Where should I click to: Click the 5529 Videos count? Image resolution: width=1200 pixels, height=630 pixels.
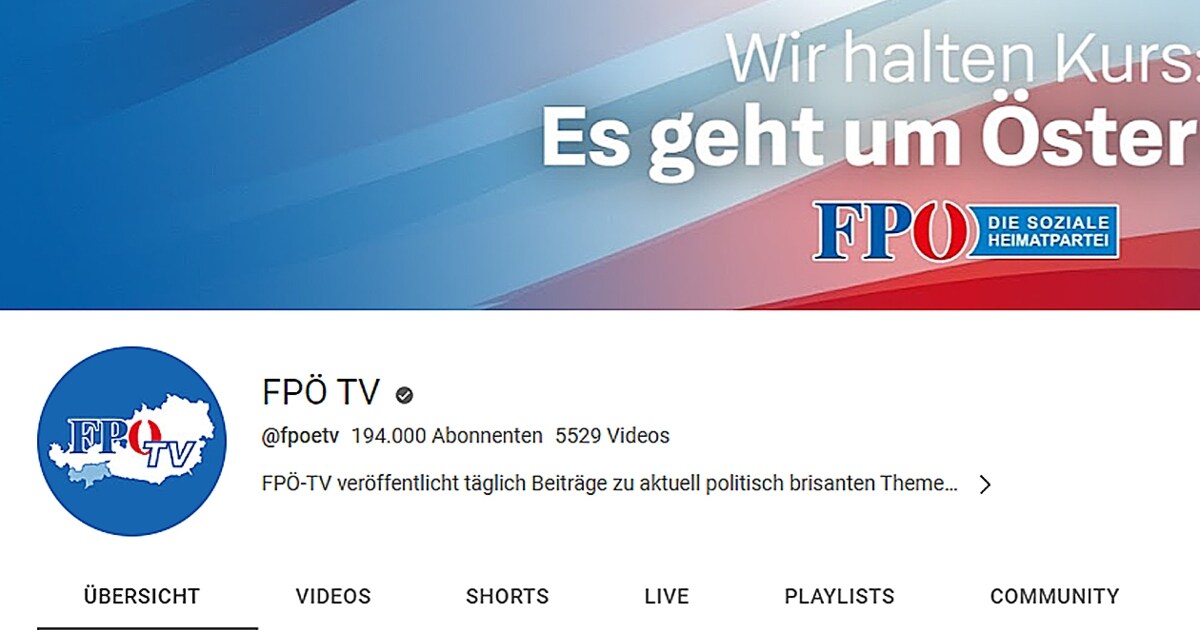pyautogui.click(x=612, y=436)
